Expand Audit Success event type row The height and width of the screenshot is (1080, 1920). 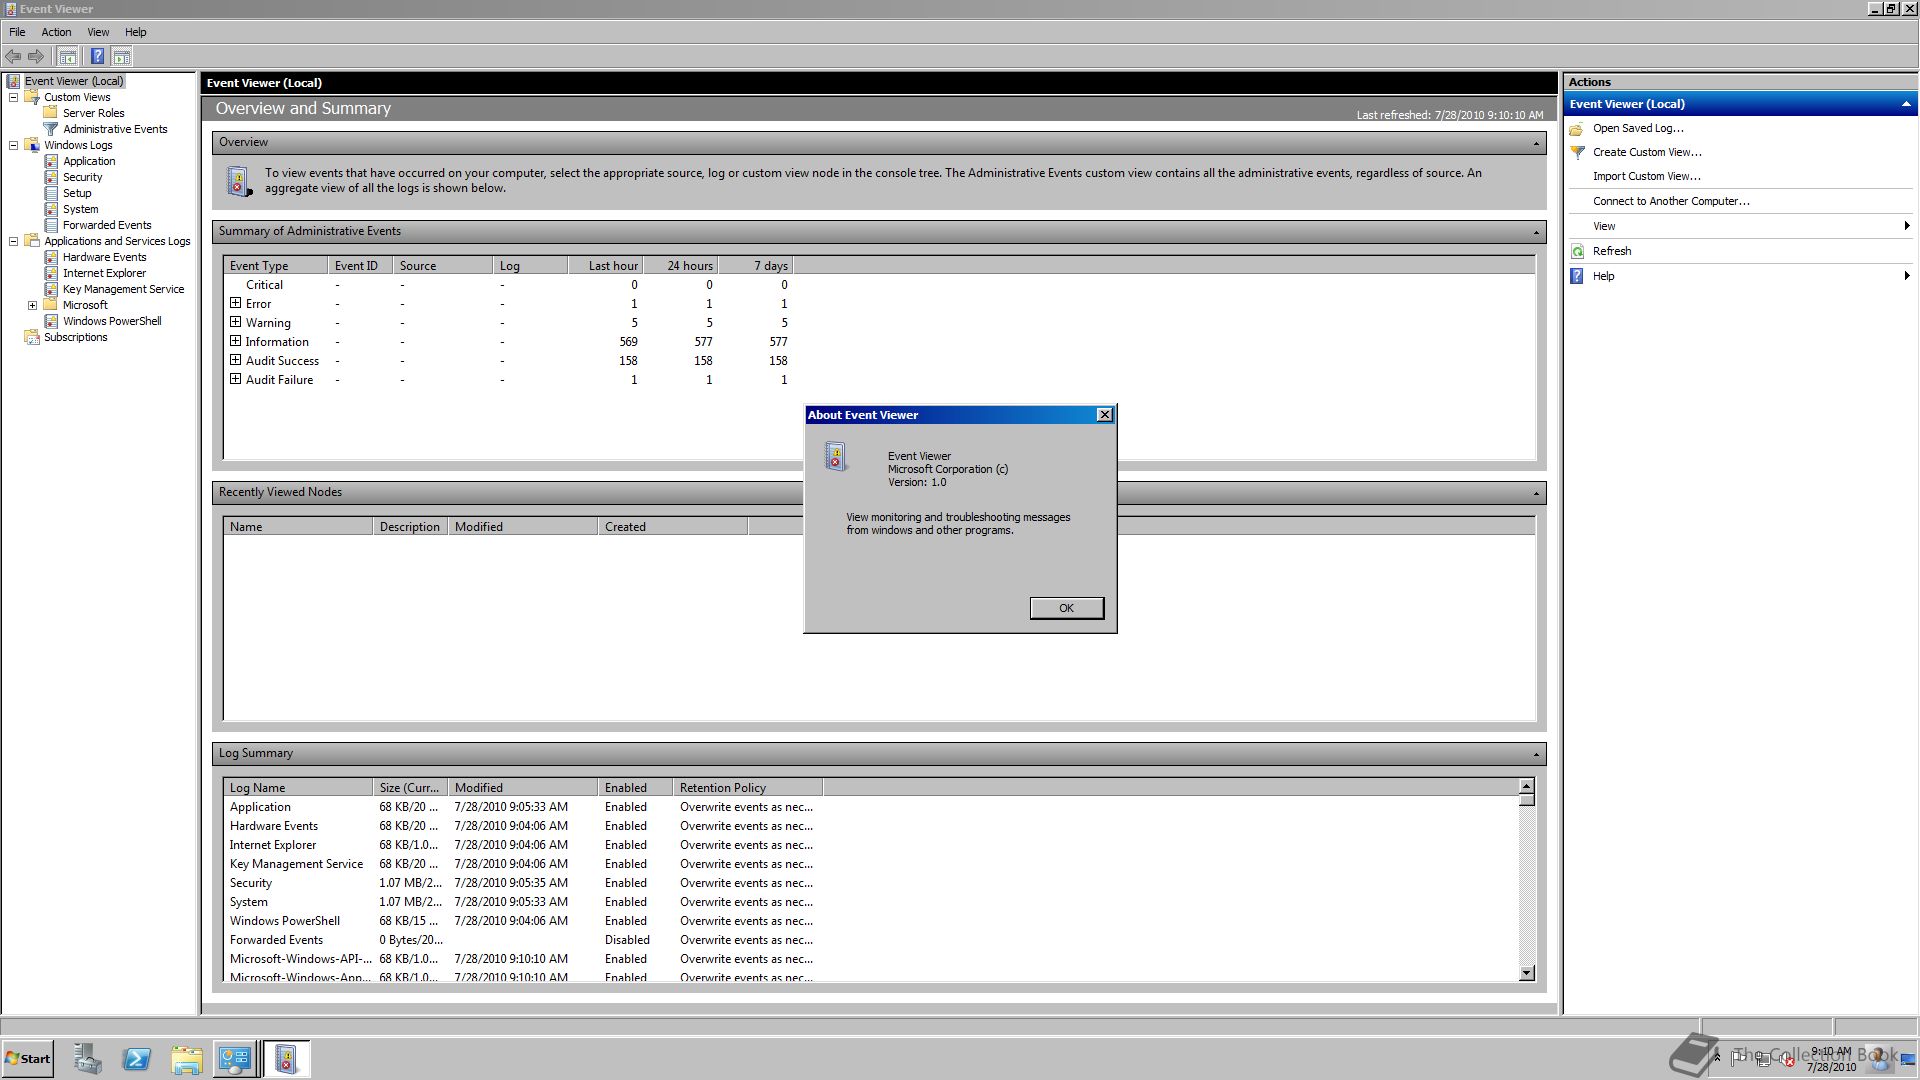coord(236,360)
